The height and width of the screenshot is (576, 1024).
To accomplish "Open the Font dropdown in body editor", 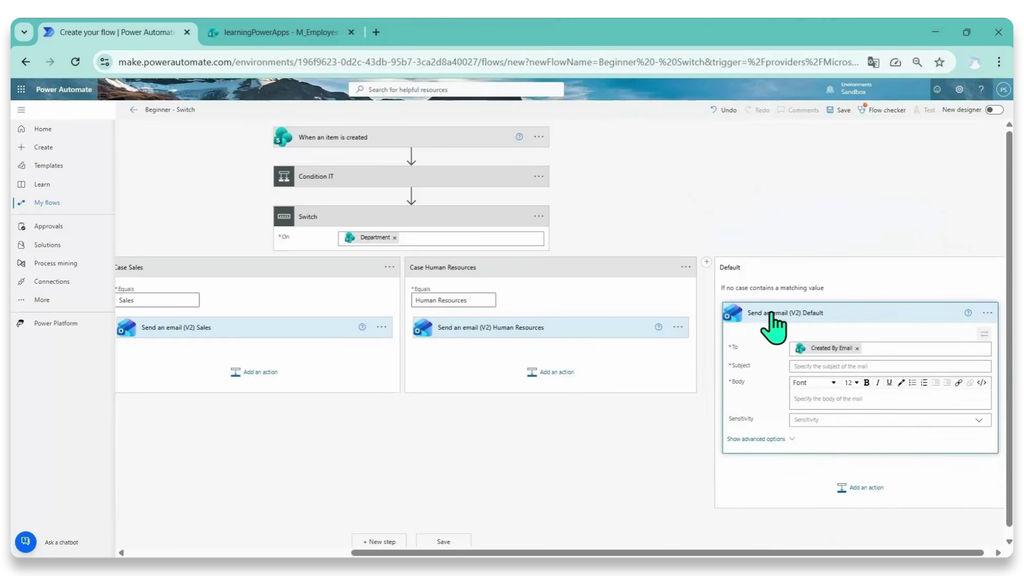I will pyautogui.click(x=814, y=383).
